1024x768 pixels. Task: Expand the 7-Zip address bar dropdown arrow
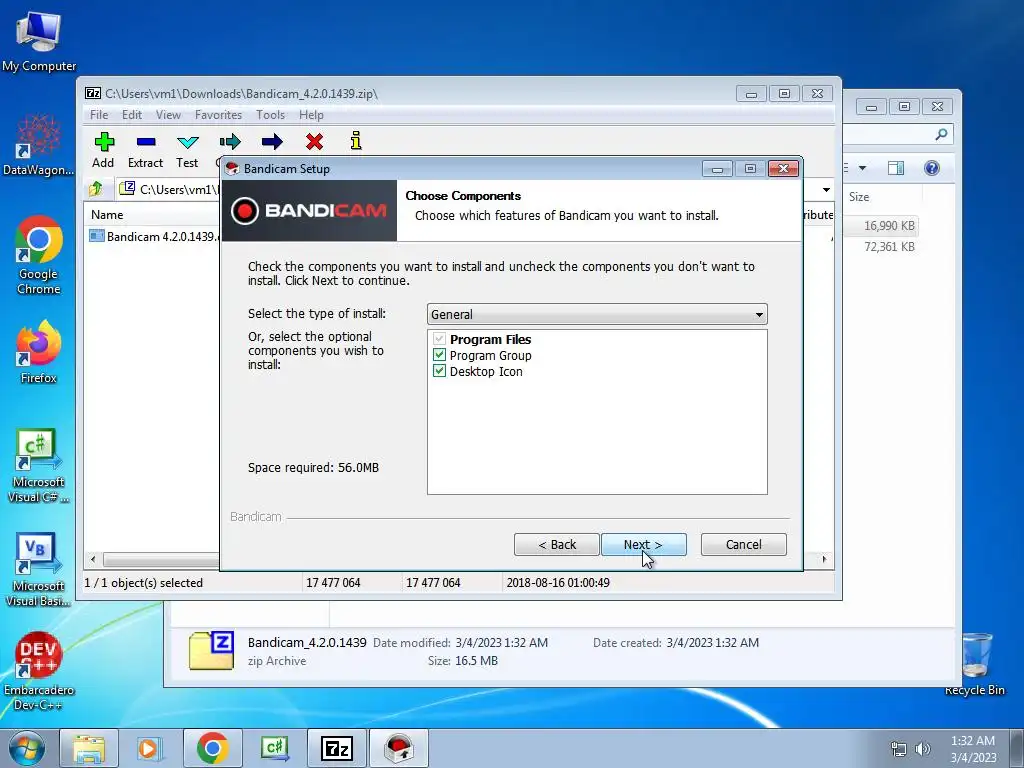click(826, 189)
